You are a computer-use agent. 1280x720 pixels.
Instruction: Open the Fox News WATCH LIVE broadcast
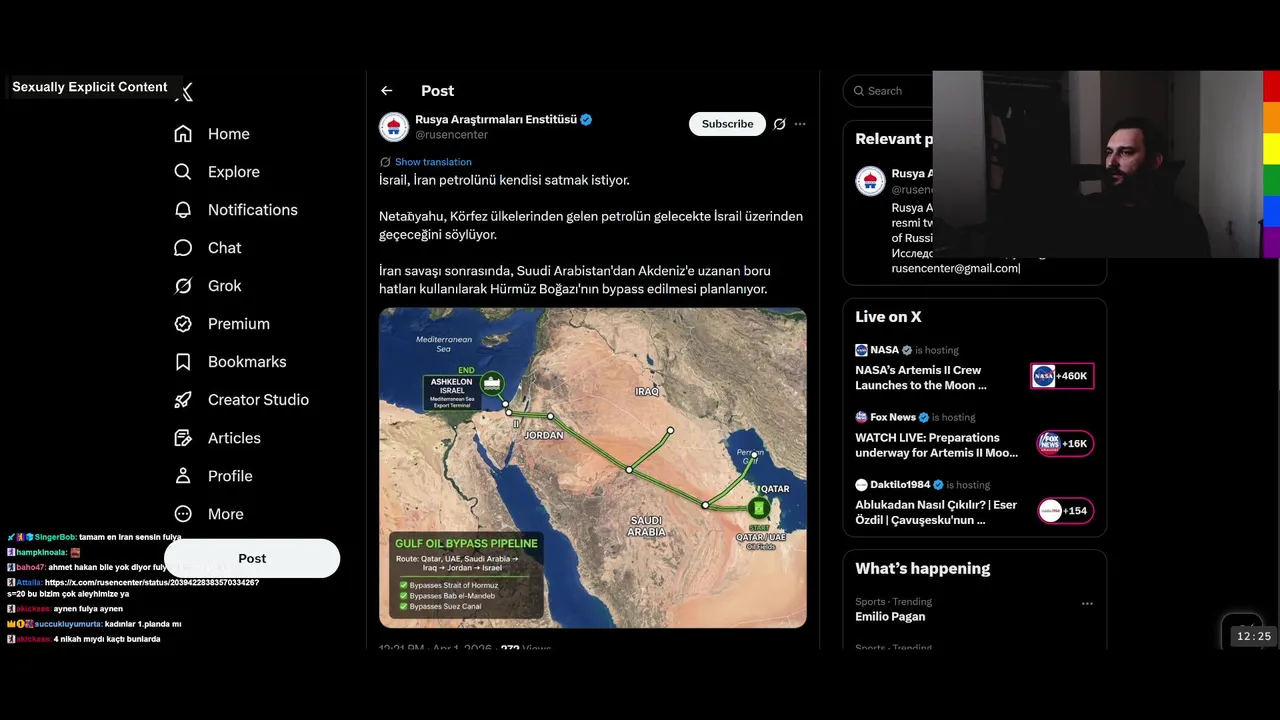937,445
